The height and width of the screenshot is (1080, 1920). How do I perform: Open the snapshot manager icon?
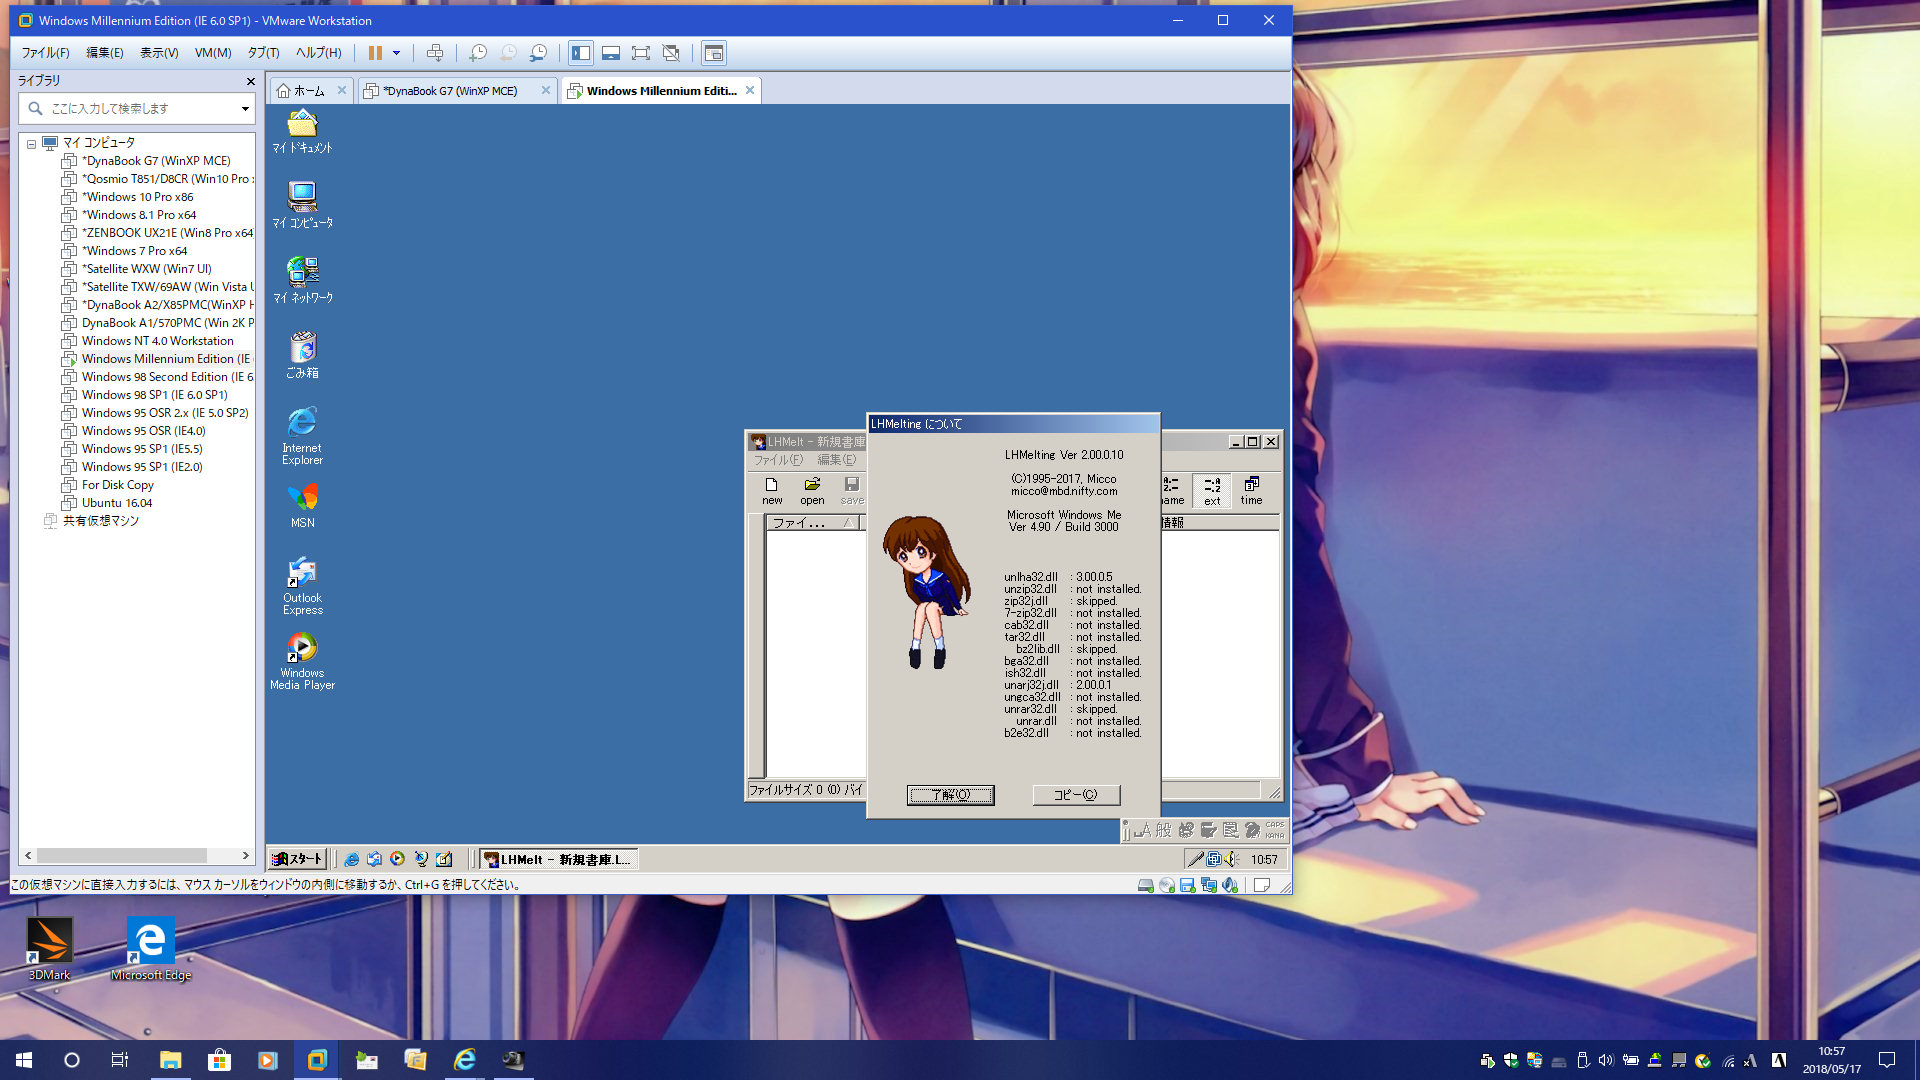point(538,53)
